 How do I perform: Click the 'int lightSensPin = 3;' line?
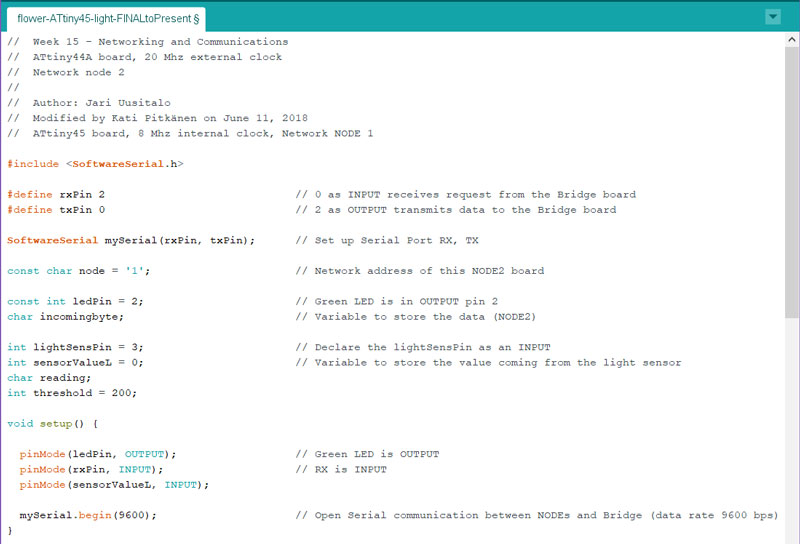(x=76, y=348)
